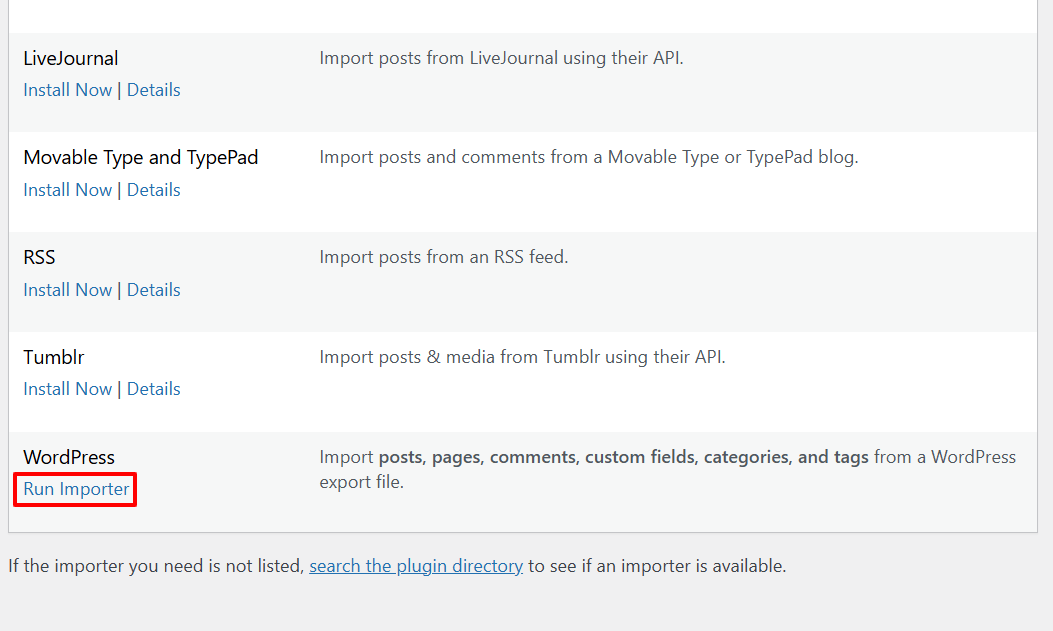
Task: Click Install Now under LiveJournal
Action: [67, 90]
